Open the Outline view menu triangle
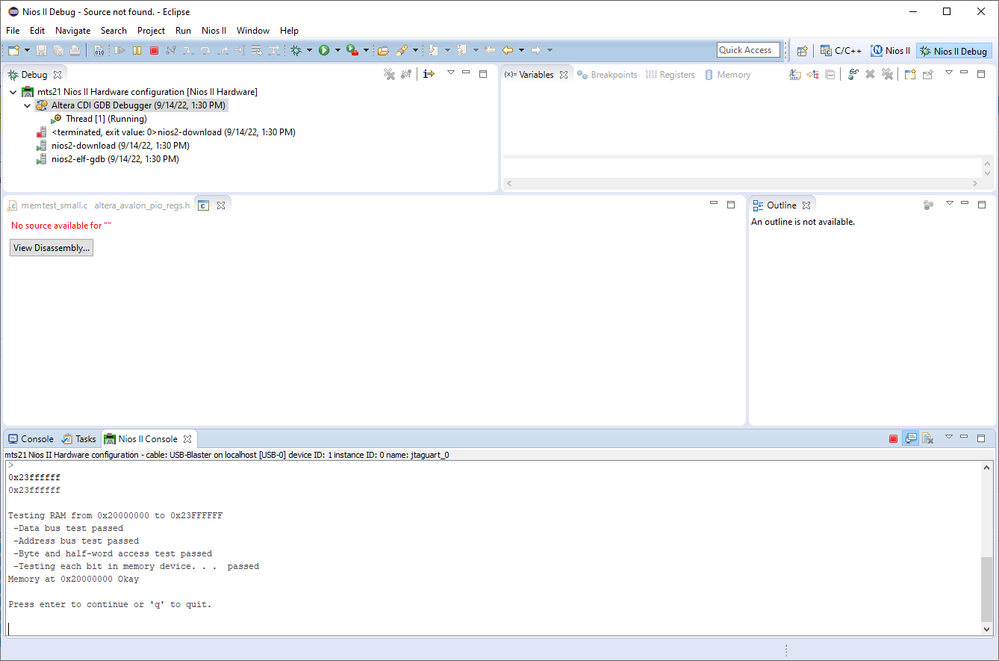The image size is (999, 661). 949,203
